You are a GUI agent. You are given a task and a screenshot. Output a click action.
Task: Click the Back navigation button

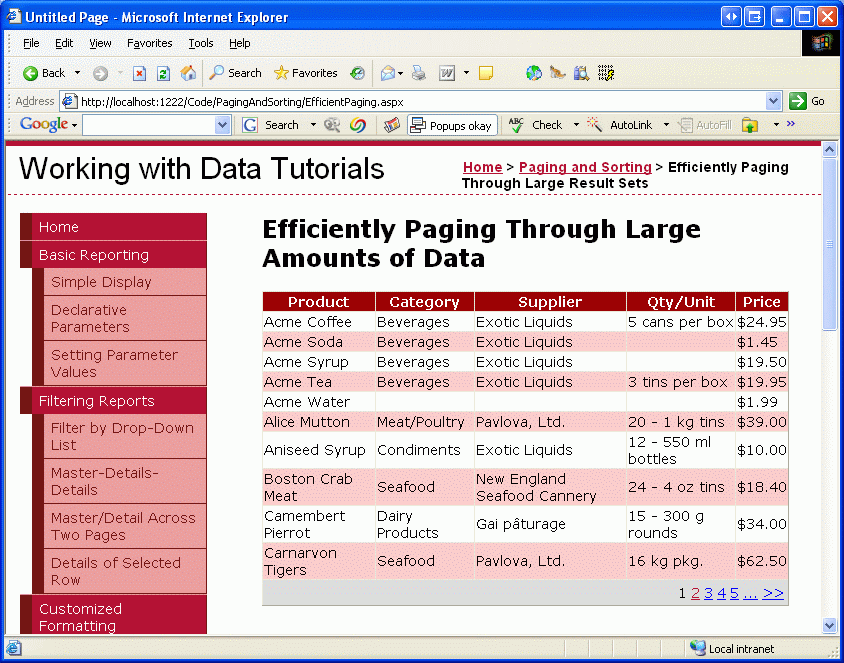(x=44, y=73)
